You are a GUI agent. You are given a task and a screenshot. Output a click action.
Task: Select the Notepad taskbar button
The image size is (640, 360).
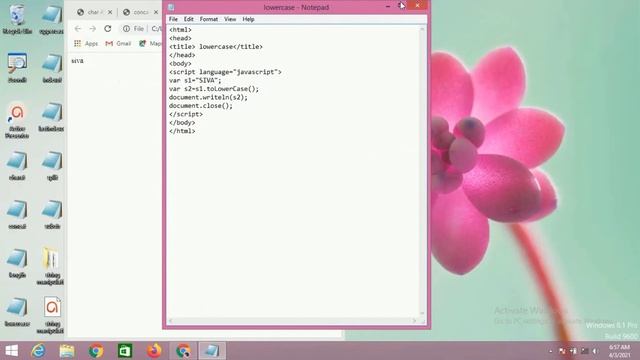click(212, 351)
